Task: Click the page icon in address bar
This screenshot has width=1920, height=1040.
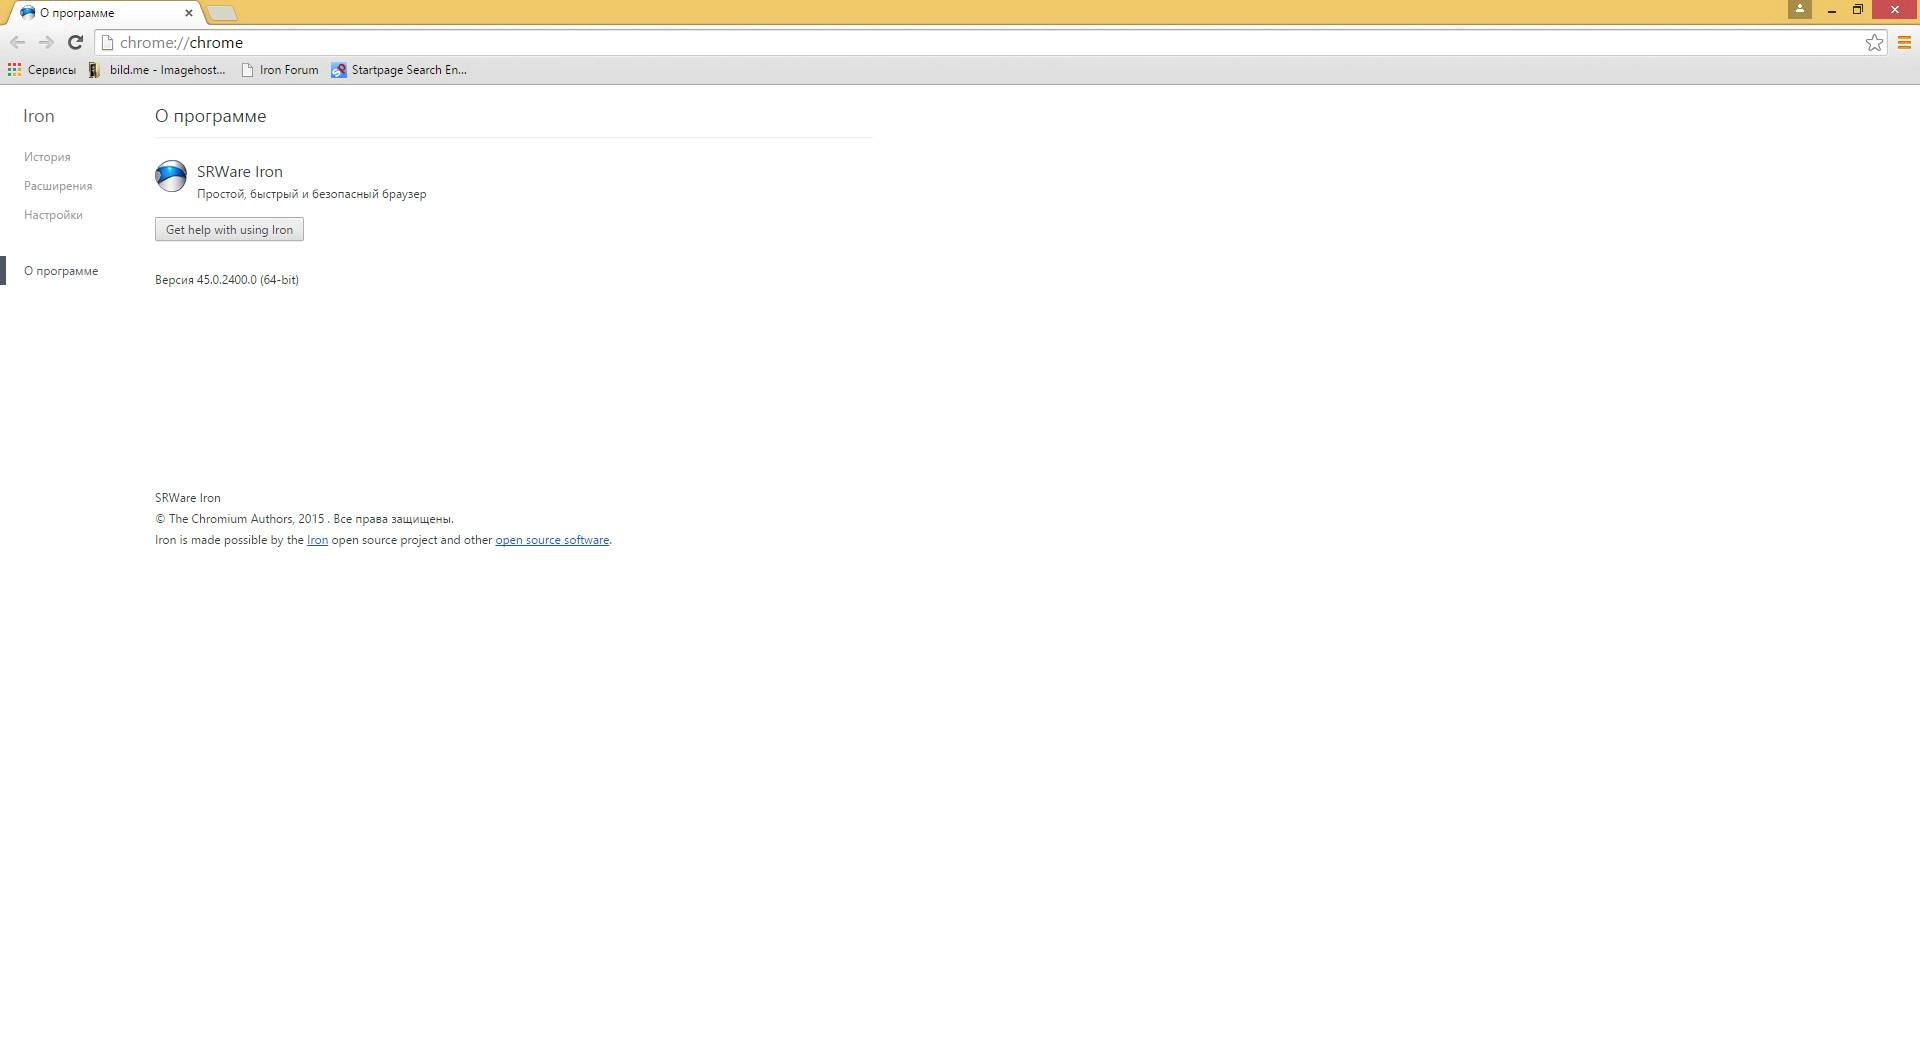Action: pyautogui.click(x=108, y=42)
